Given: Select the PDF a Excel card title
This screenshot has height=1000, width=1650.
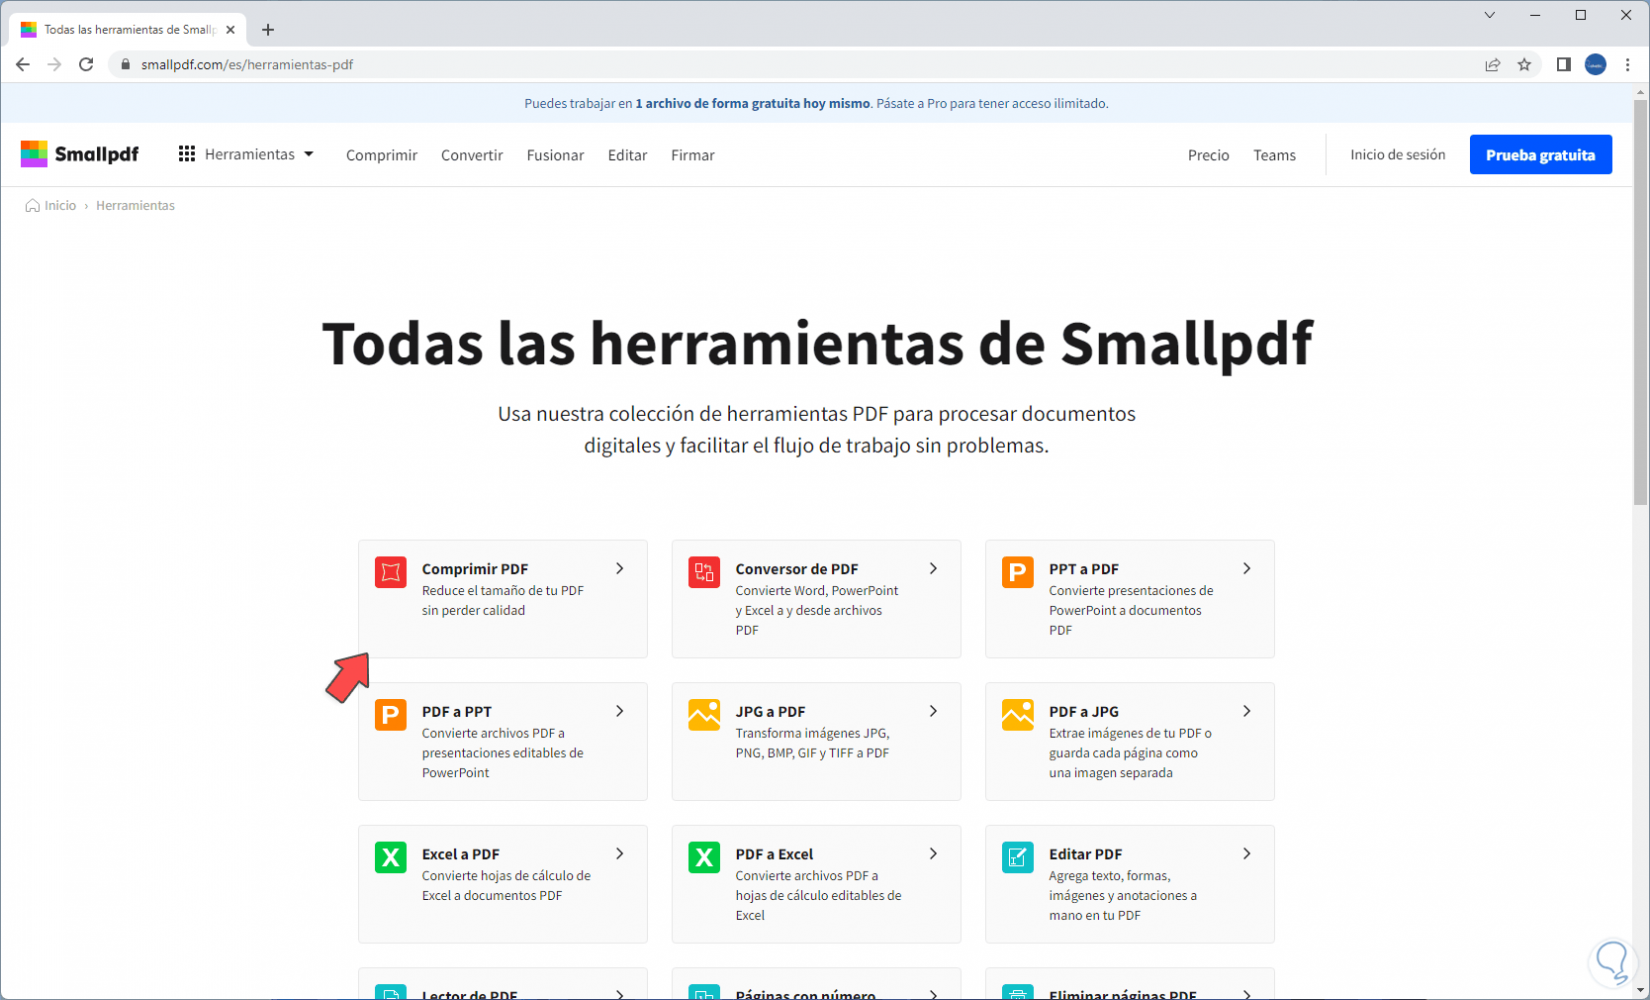Looking at the screenshot, I should 774,854.
